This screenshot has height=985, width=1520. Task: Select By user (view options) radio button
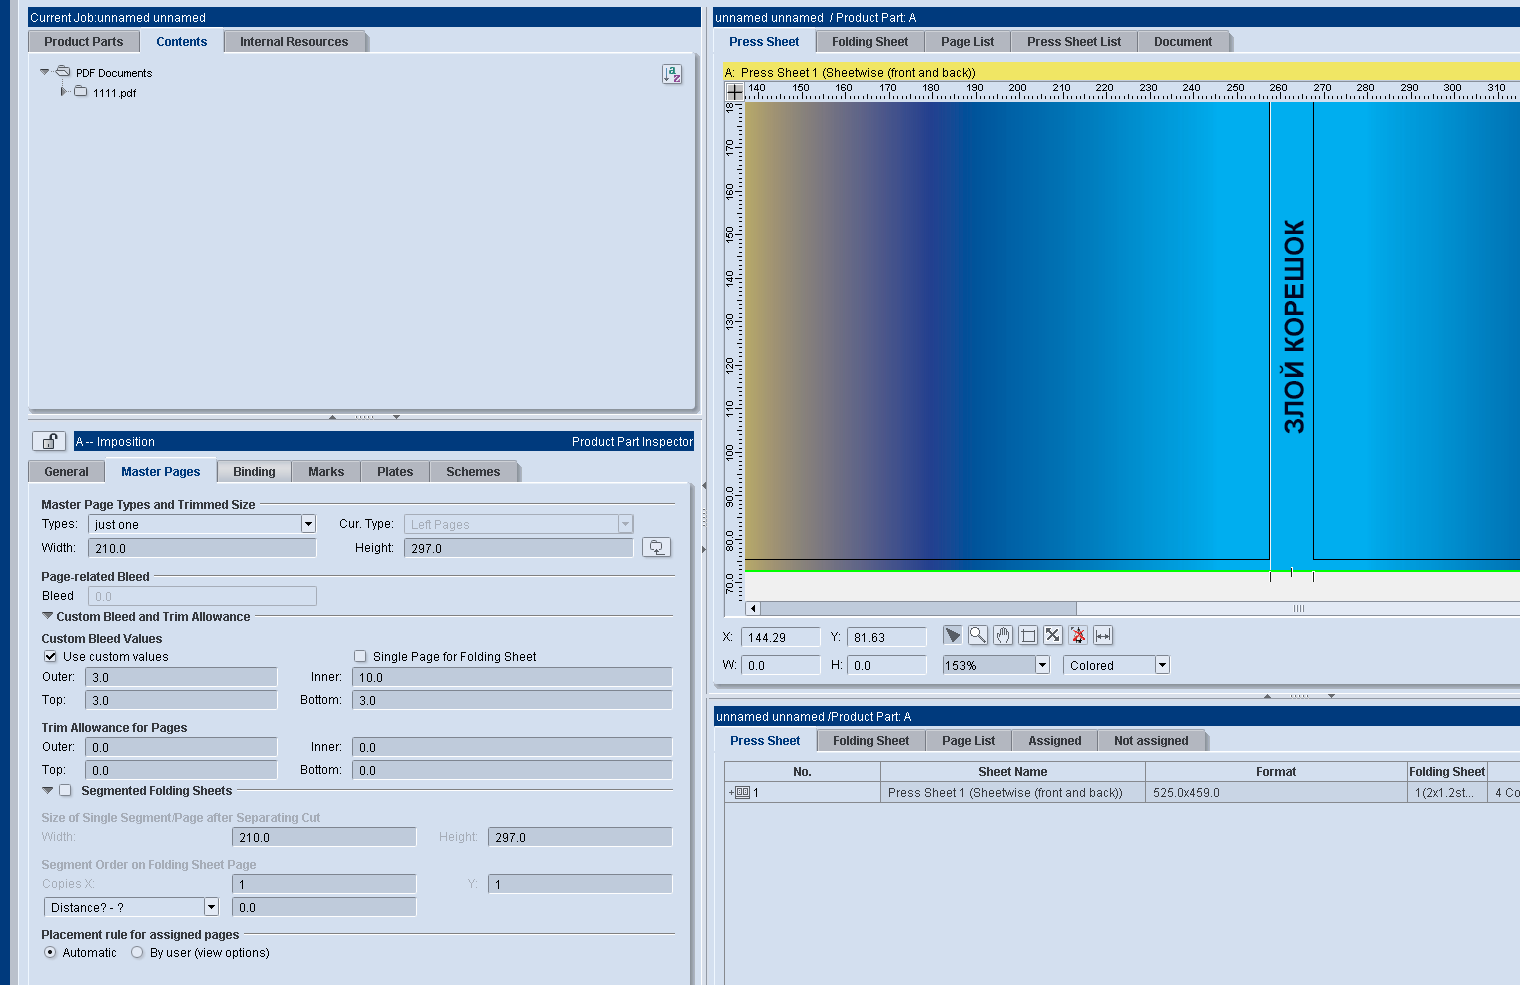pyautogui.click(x=137, y=952)
